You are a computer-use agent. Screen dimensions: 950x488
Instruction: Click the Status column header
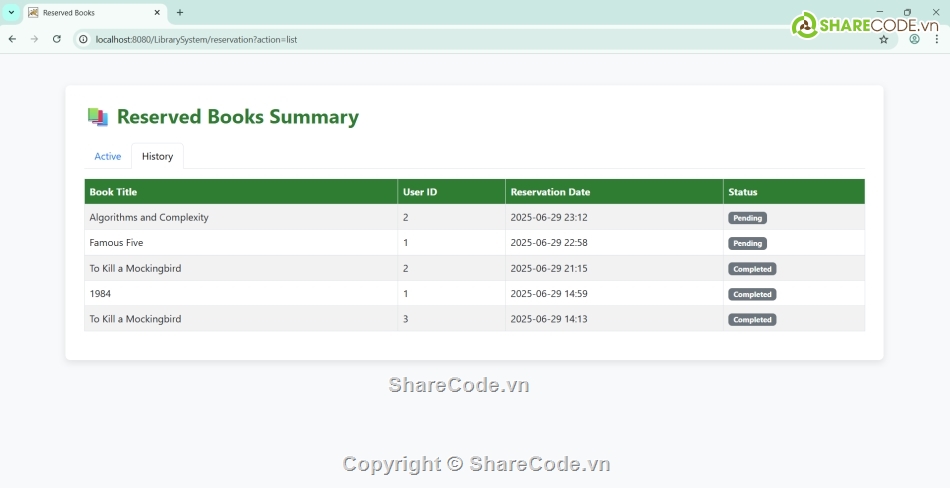point(742,192)
